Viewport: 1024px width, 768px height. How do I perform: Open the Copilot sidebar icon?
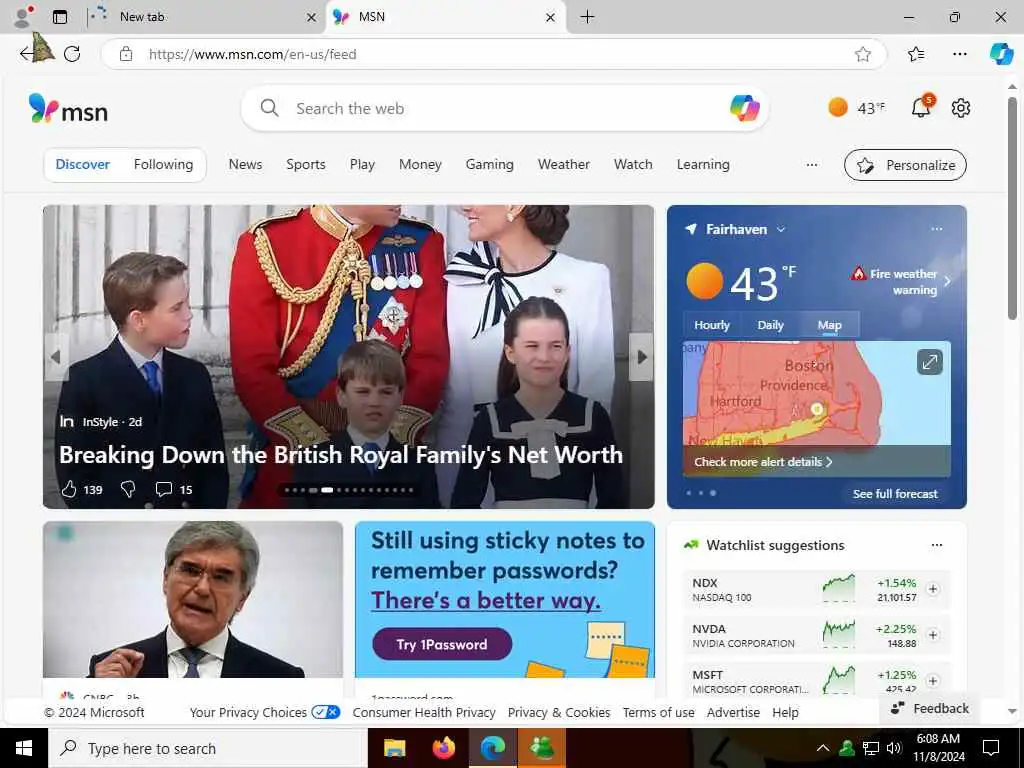tap(1001, 54)
